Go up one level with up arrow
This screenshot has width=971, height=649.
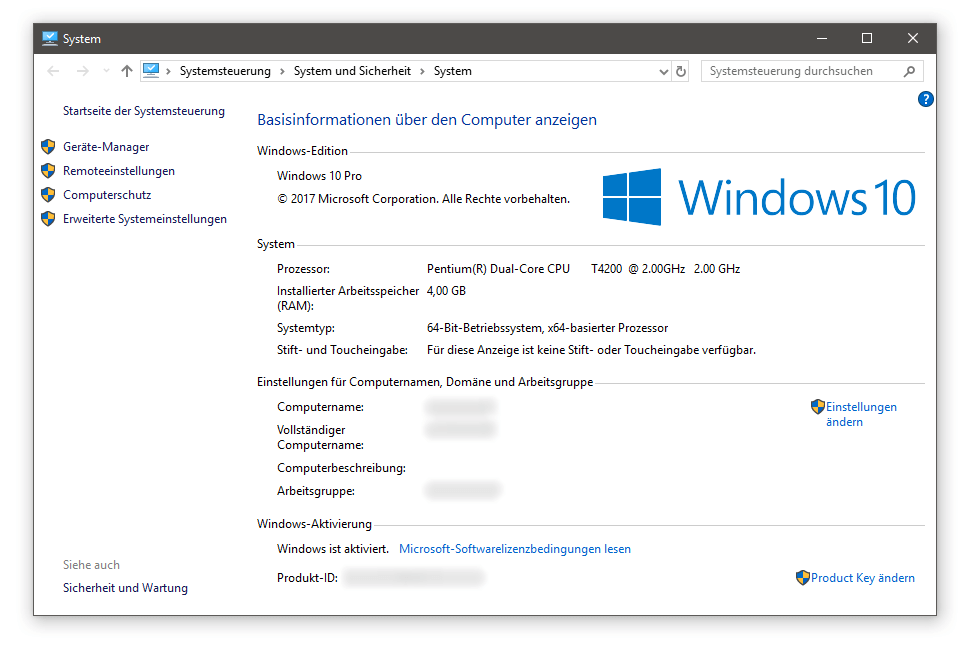pos(126,71)
